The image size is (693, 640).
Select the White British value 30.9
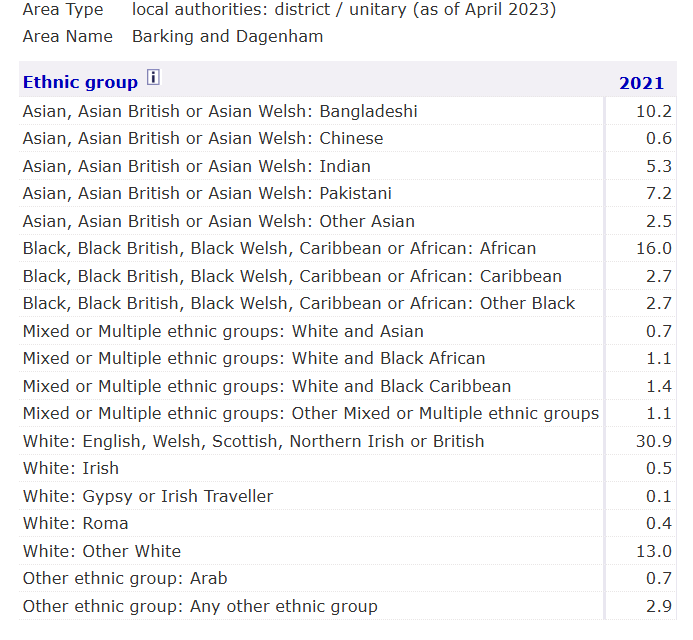654,442
